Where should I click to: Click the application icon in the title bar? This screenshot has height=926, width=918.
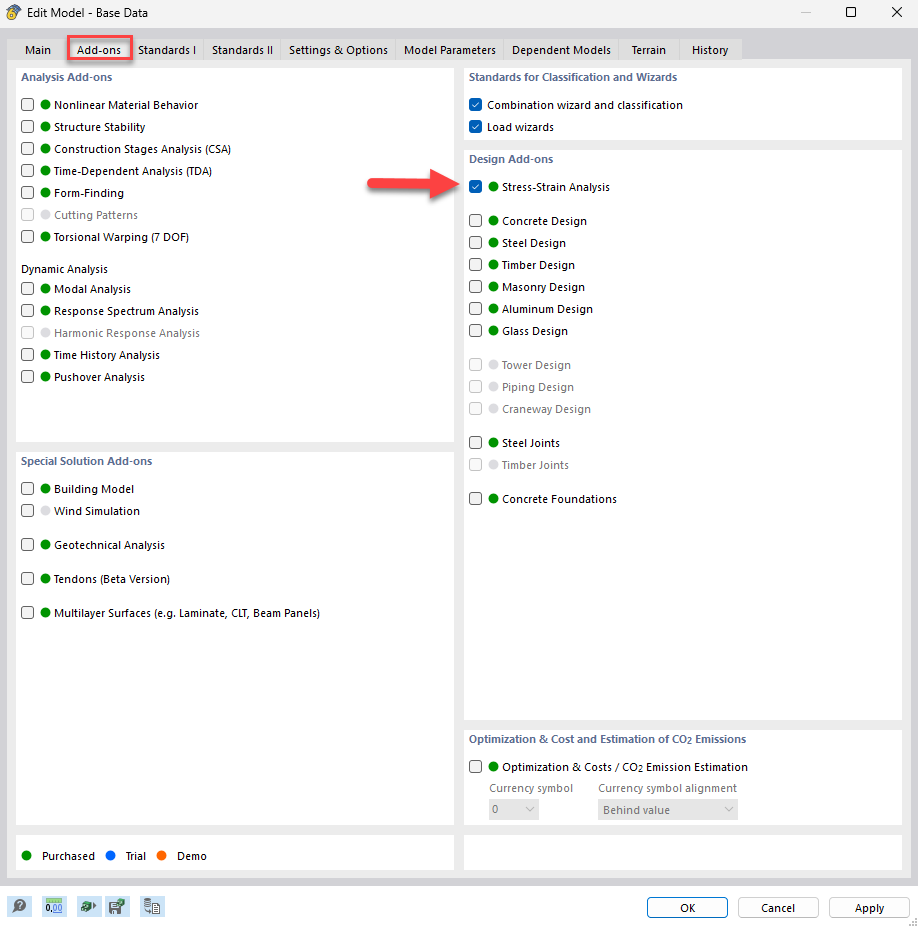click(x=14, y=12)
